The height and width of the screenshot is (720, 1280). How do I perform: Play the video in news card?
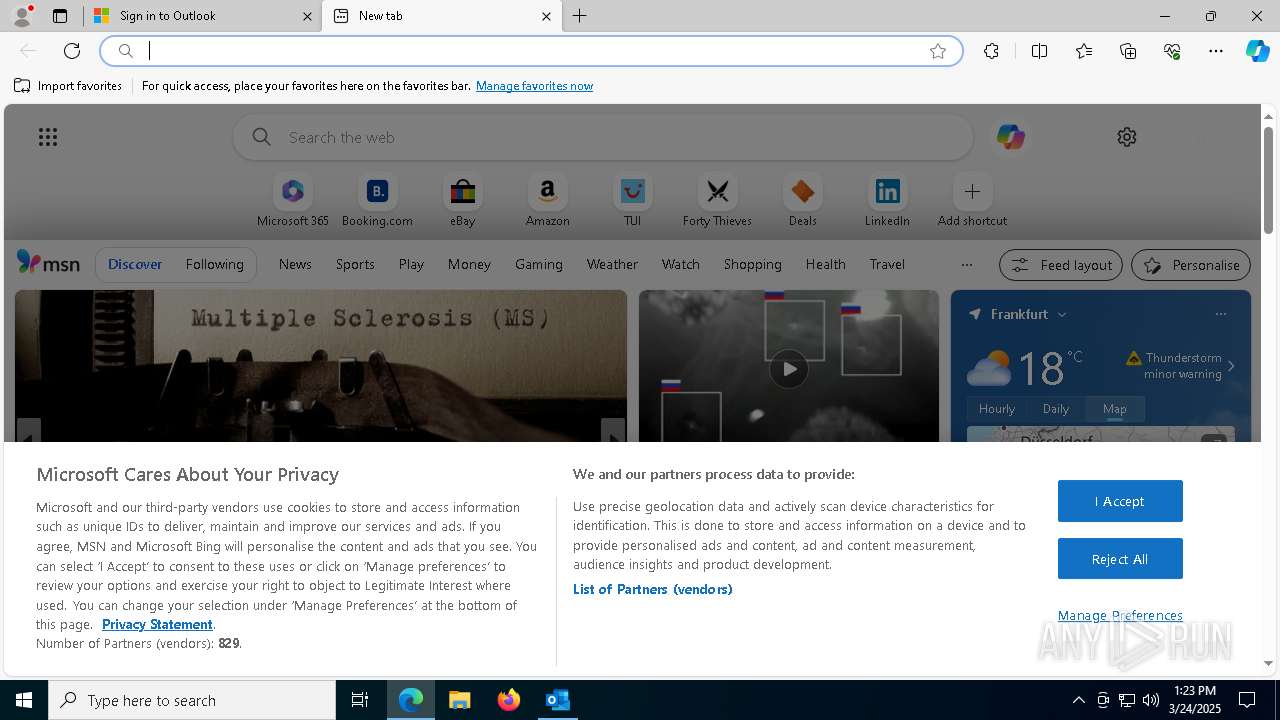pyautogui.click(x=789, y=369)
